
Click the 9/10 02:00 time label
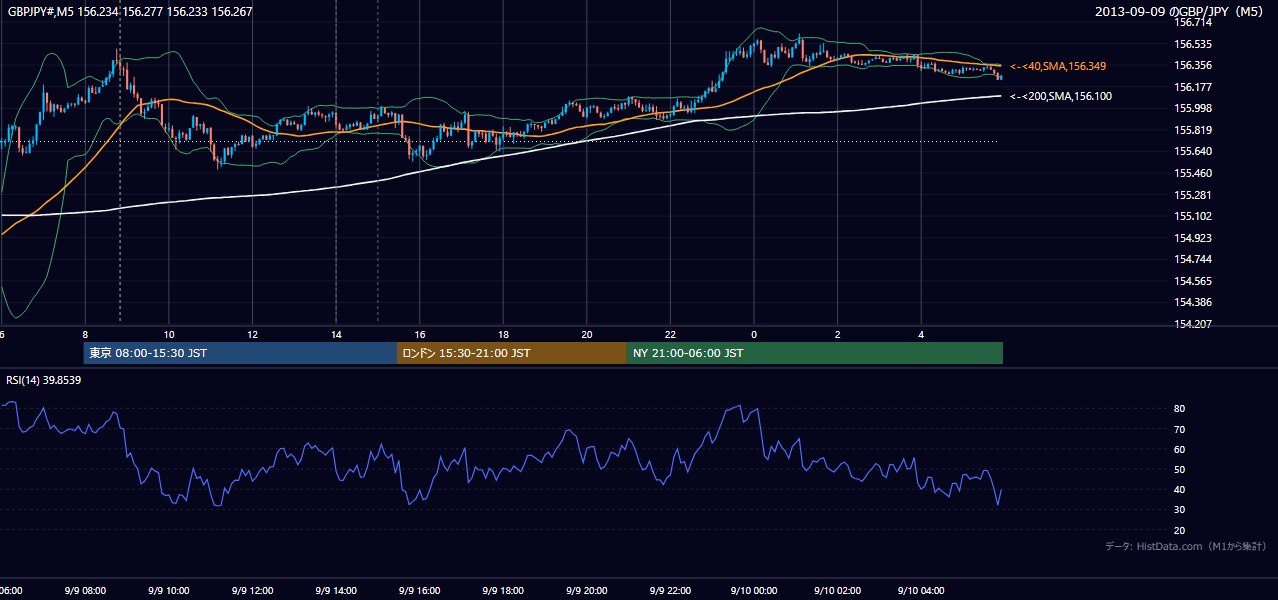[837, 591]
